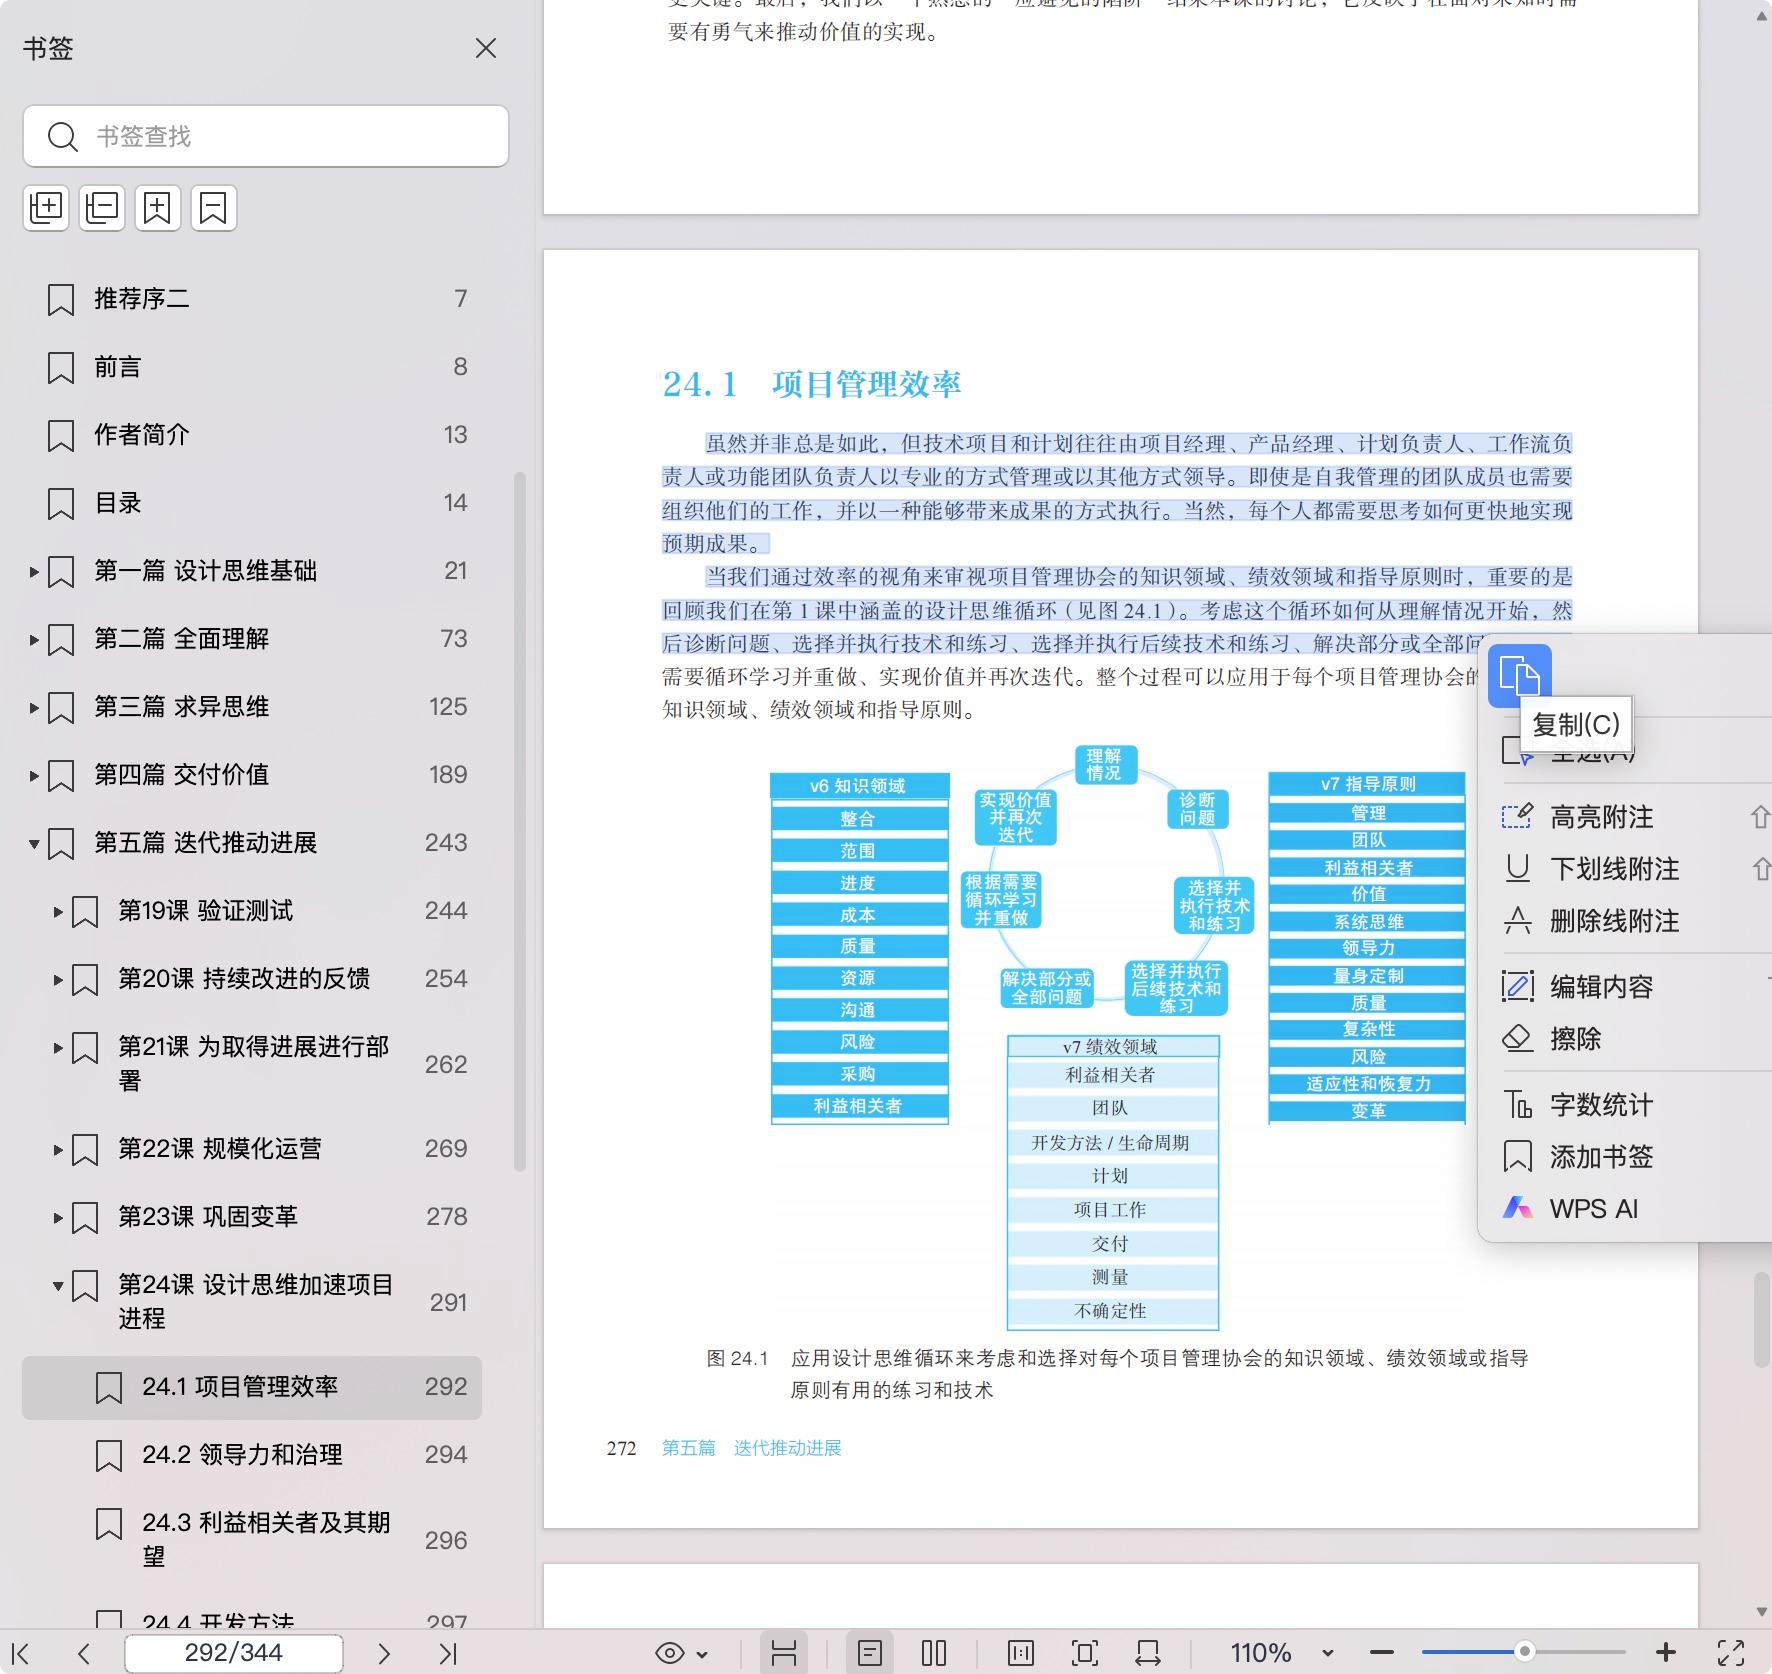Image resolution: width=1772 pixels, height=1674 pixels.
Task: Jump to the last page
Action: [448, 1654]
